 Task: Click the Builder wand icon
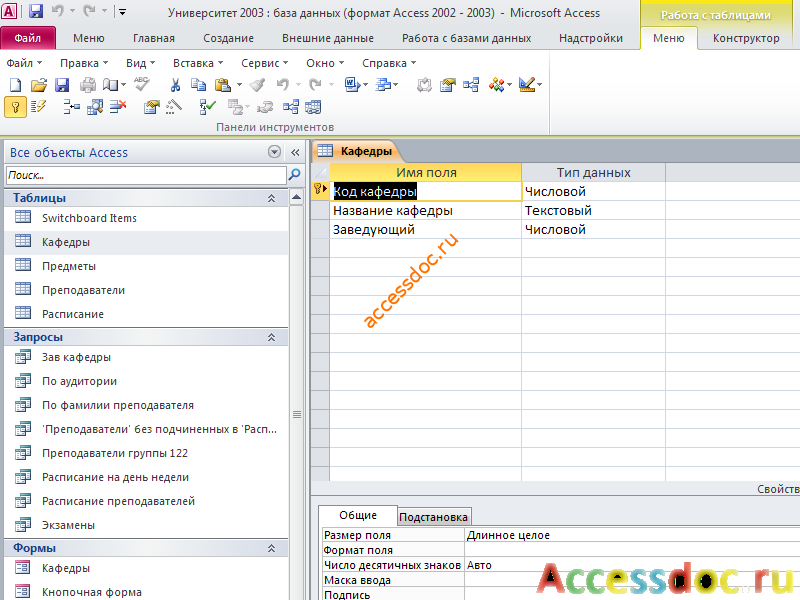point(174,107)
